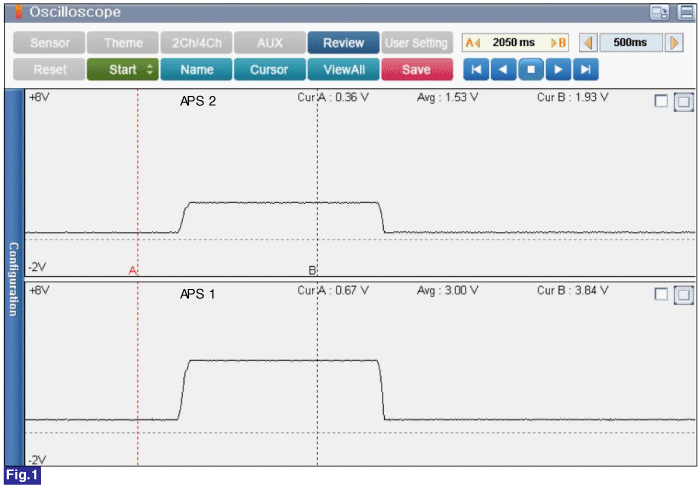Image resolution: width=700 pixels, height=487 pixels.
Task: Select cursor B marker label
Action: coord(312,271)
